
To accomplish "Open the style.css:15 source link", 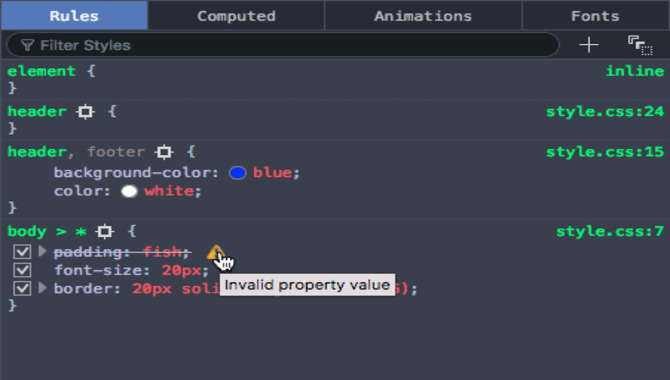I will pos(605,152).
